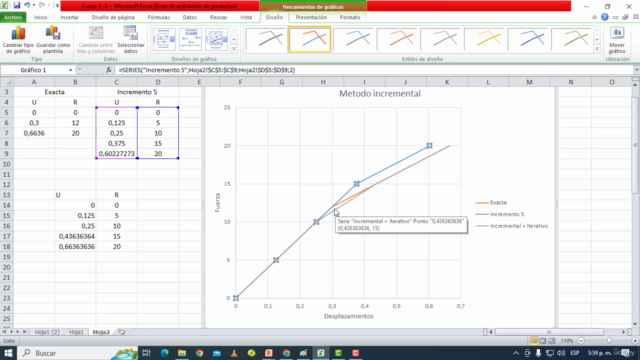Click Windows Start button
This screenshot has height=360, width=640.
[x=8, y=353]
